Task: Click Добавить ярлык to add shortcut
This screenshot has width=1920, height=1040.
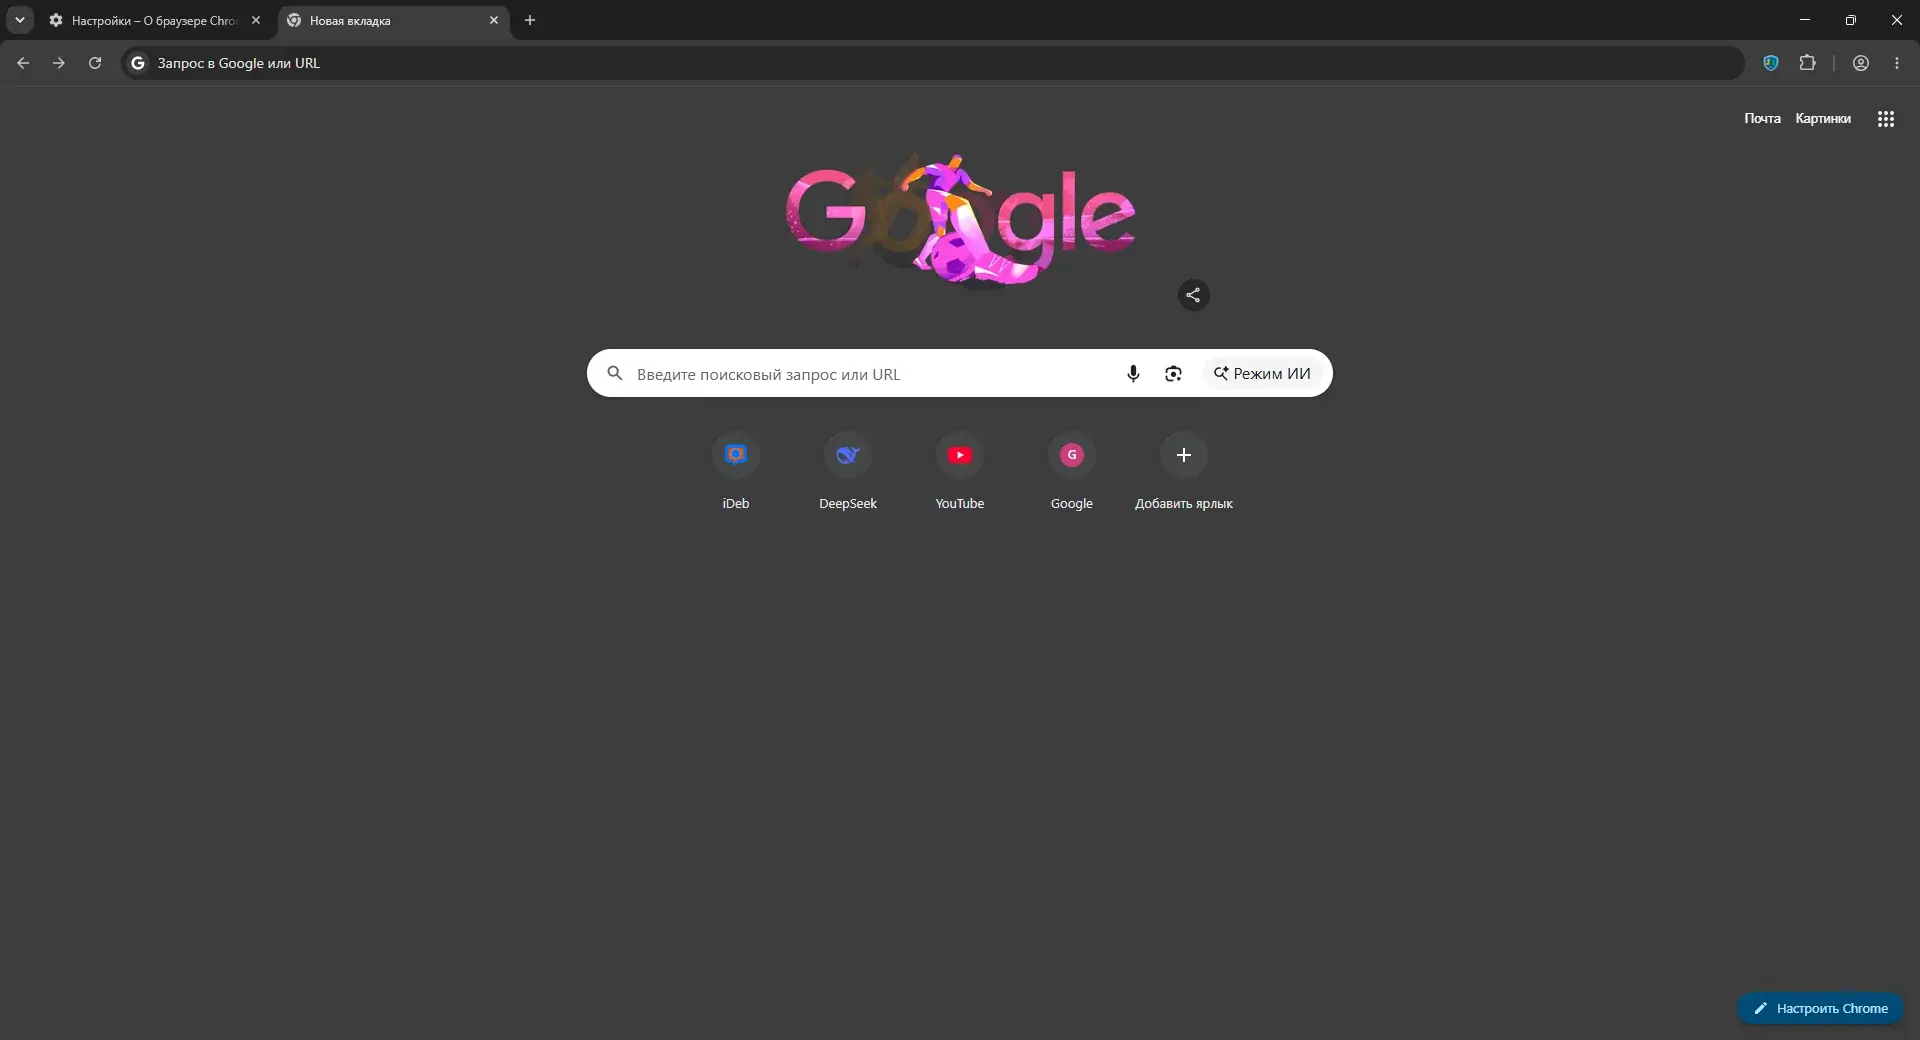Action: pos(1184,473)
